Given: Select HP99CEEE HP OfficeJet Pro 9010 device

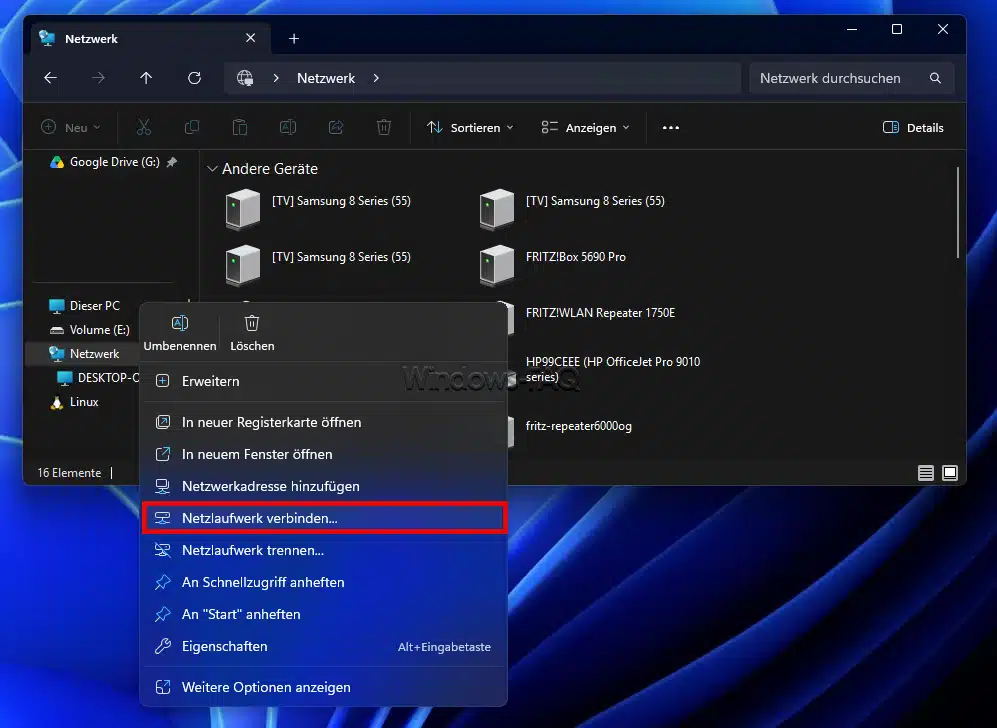Looking at the screenshot, I should [x=612, y=369].
